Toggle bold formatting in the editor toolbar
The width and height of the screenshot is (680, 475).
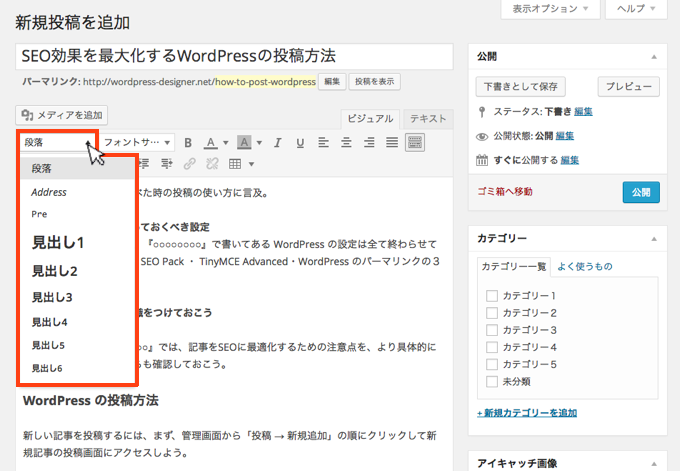pyautogui.click(x=188, y=143)
